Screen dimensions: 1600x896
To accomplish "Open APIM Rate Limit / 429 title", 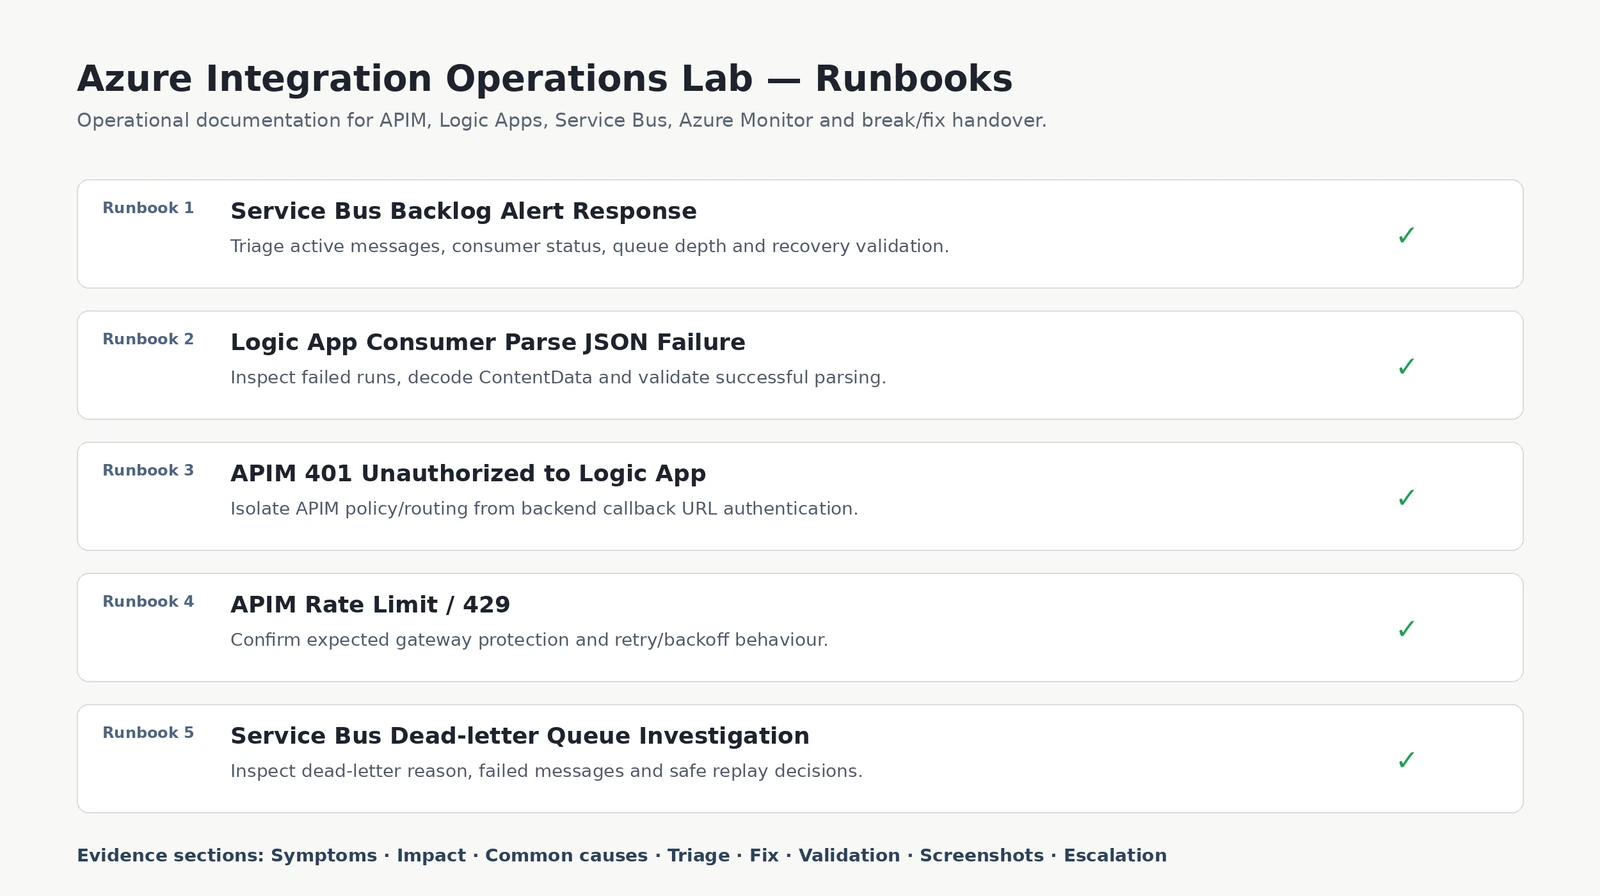I will click(370, 604).
